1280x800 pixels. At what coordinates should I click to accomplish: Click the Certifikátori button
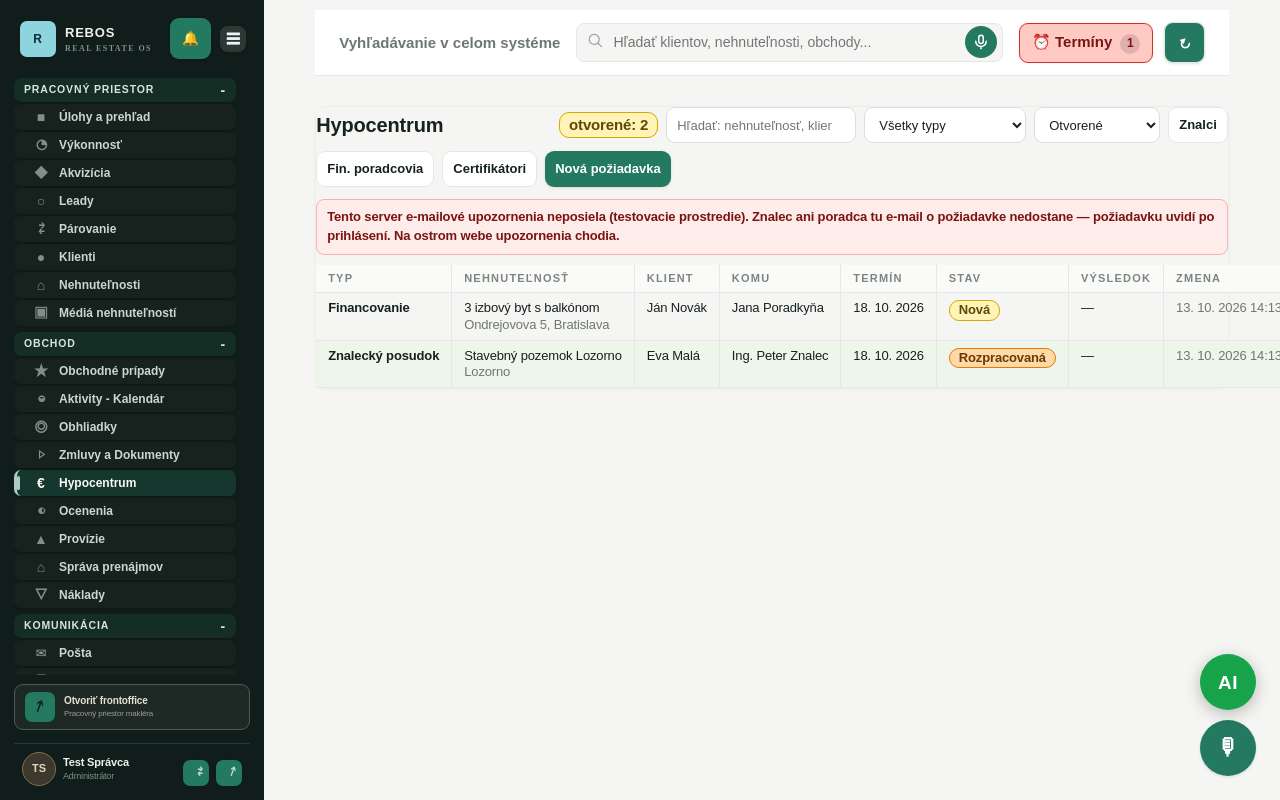tap(489, 169)
